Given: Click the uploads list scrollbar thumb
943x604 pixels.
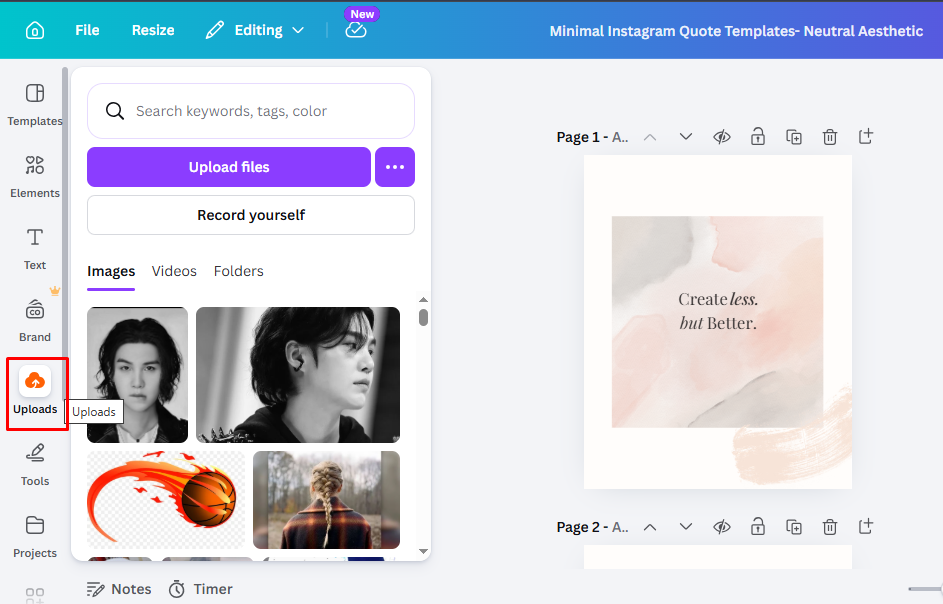Looking at the screenshot, I should coord(423,317).
